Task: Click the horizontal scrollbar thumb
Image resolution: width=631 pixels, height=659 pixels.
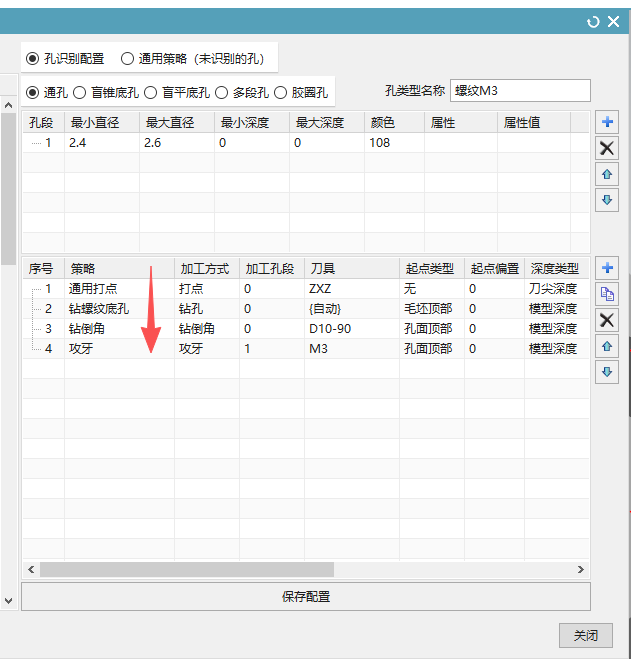Action: pos(187,569)
